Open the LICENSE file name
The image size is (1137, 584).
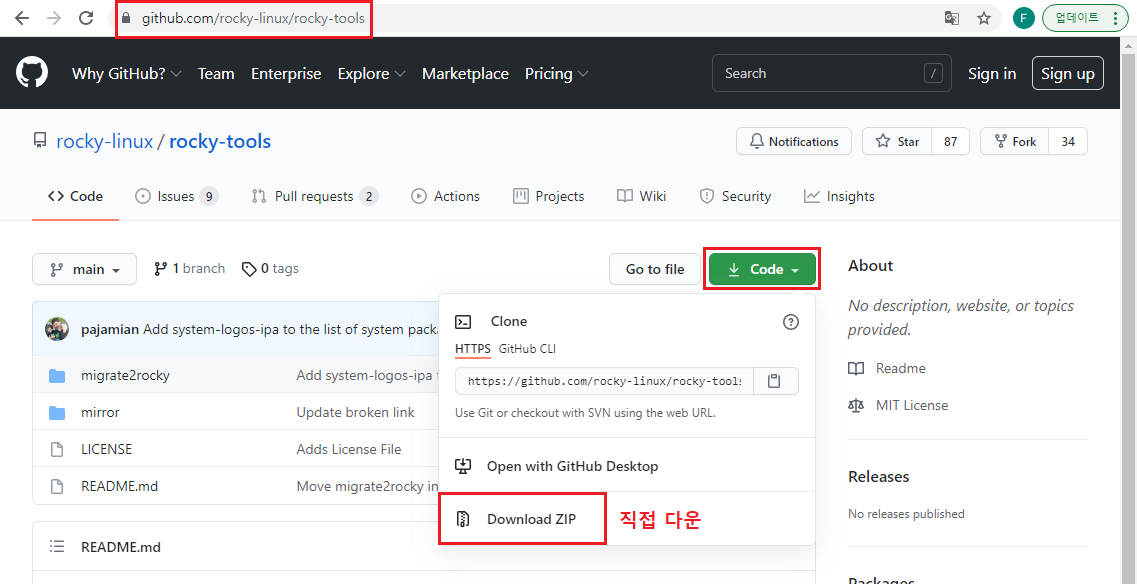pyautogui.click(x=107, y=449)
